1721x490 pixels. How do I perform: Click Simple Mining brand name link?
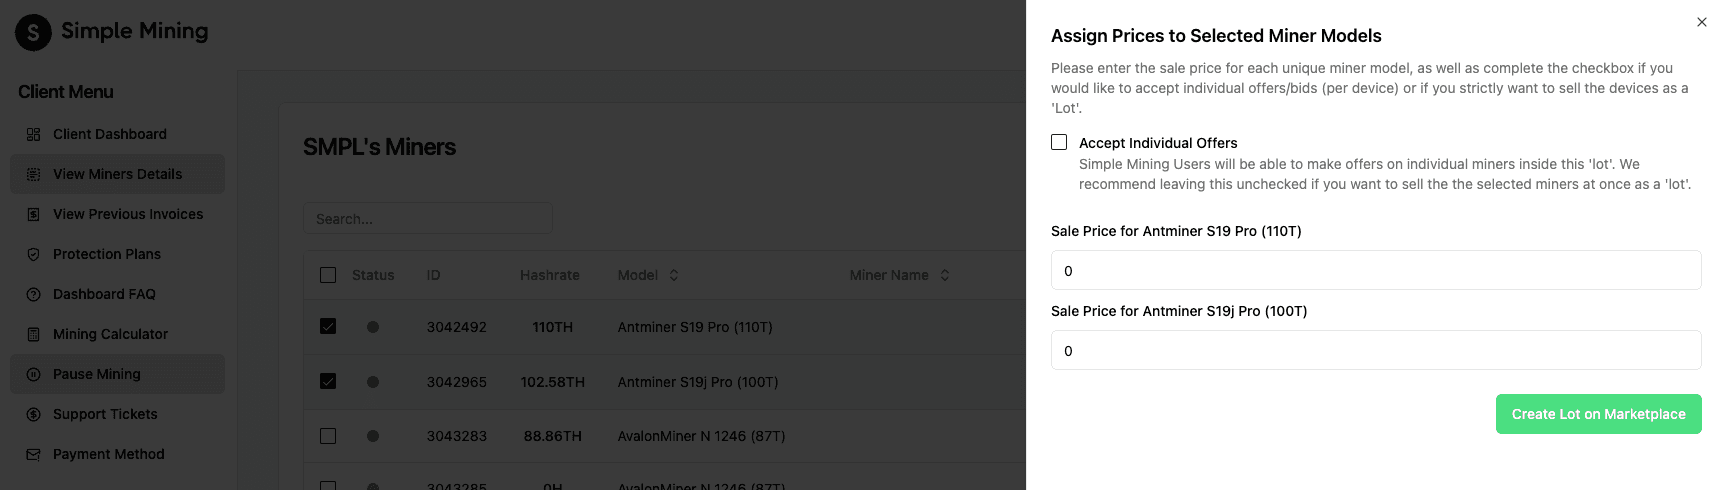135,31
